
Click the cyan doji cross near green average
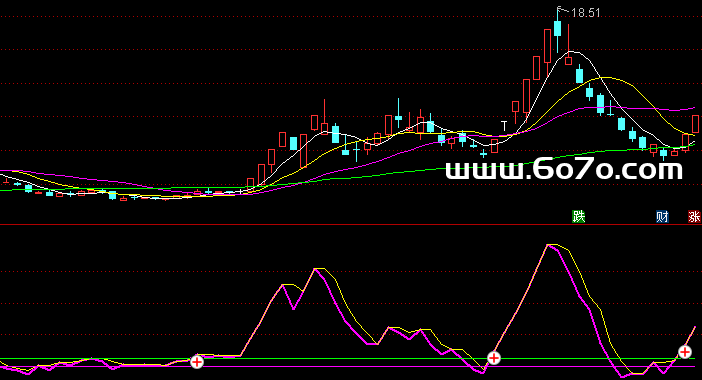[484, 154]
